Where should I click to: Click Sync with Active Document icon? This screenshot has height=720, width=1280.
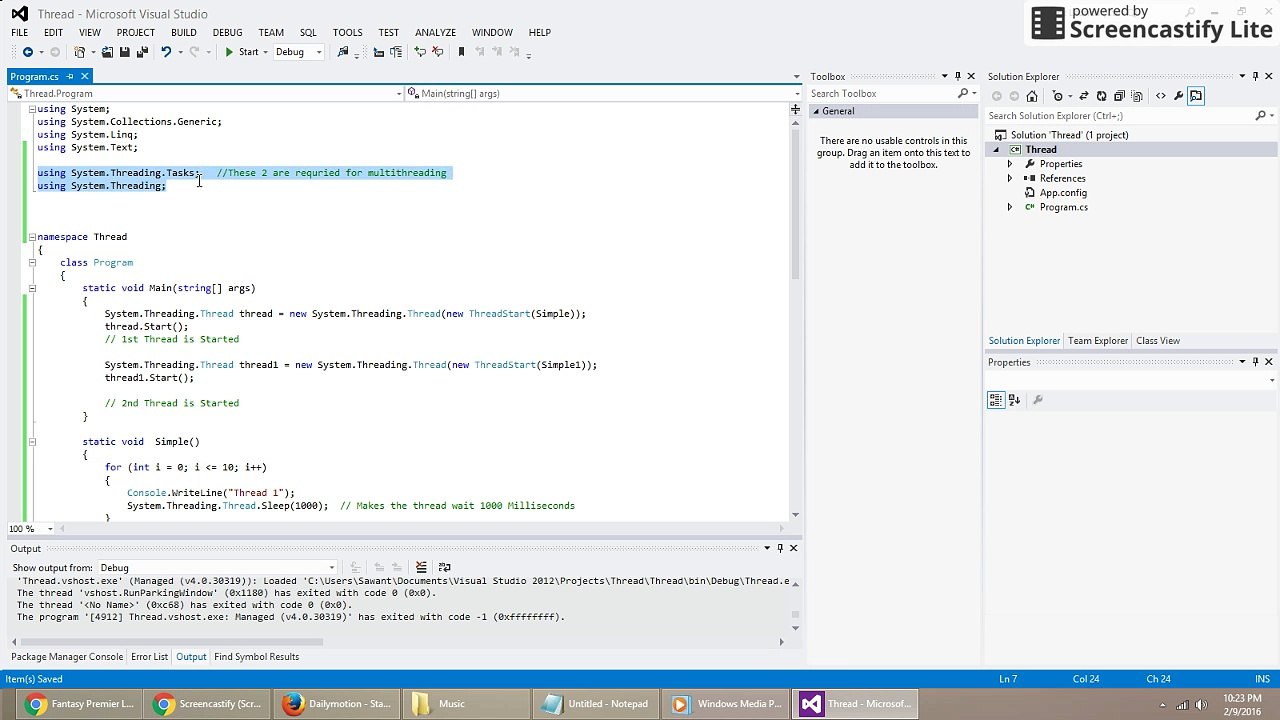click(1084, 96)
